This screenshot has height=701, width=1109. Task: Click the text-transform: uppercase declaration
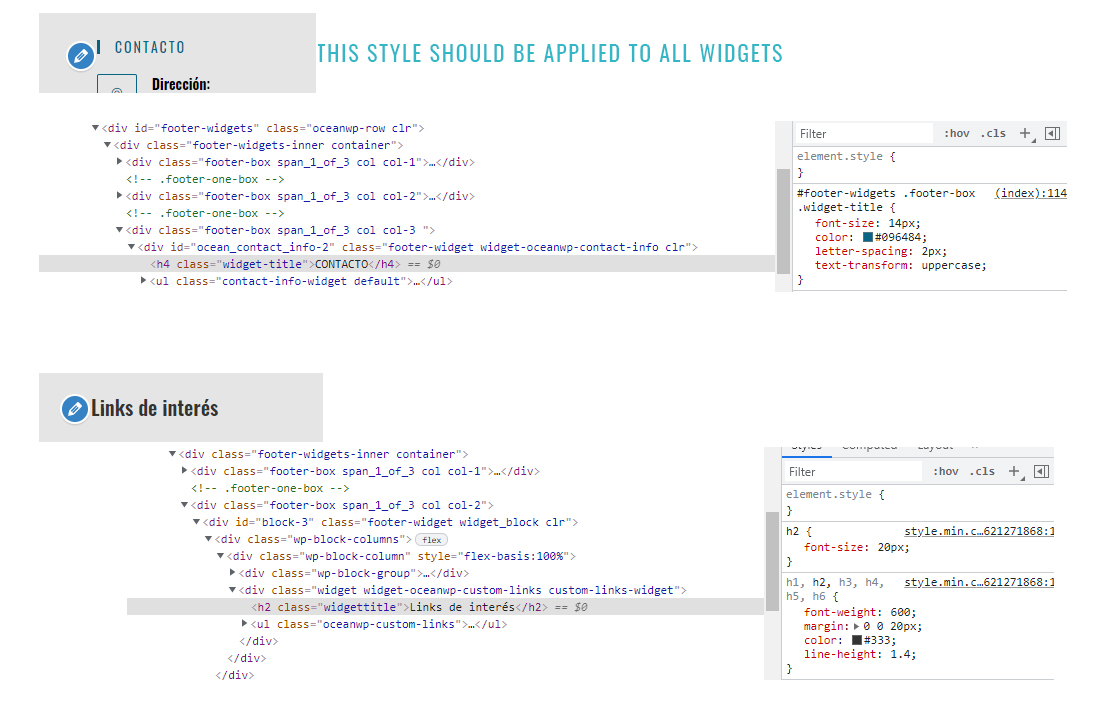tap(900, 265)
